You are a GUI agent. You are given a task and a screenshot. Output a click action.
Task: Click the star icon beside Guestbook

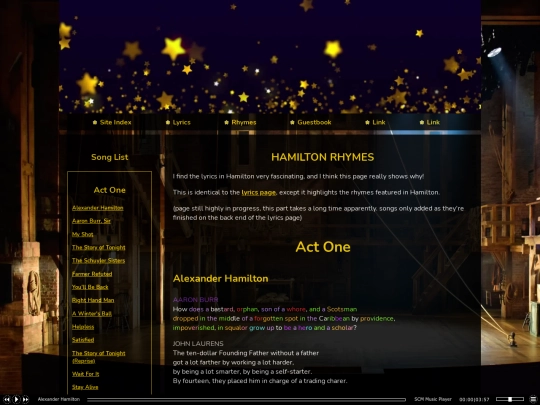(292, 122)
